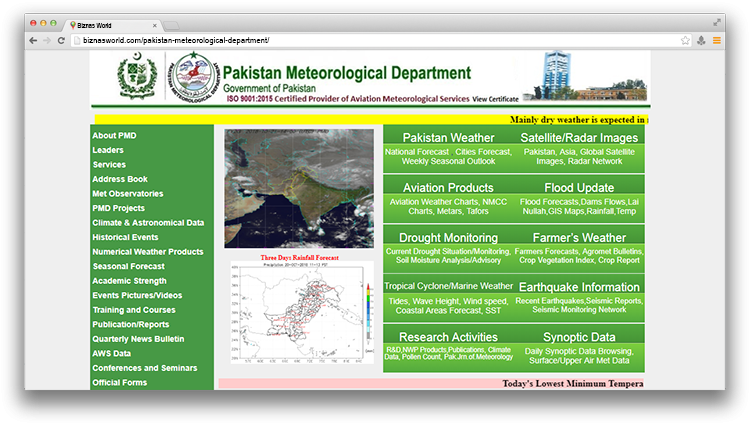Open the Satellite/Radar Images section

tap(579, 137)
